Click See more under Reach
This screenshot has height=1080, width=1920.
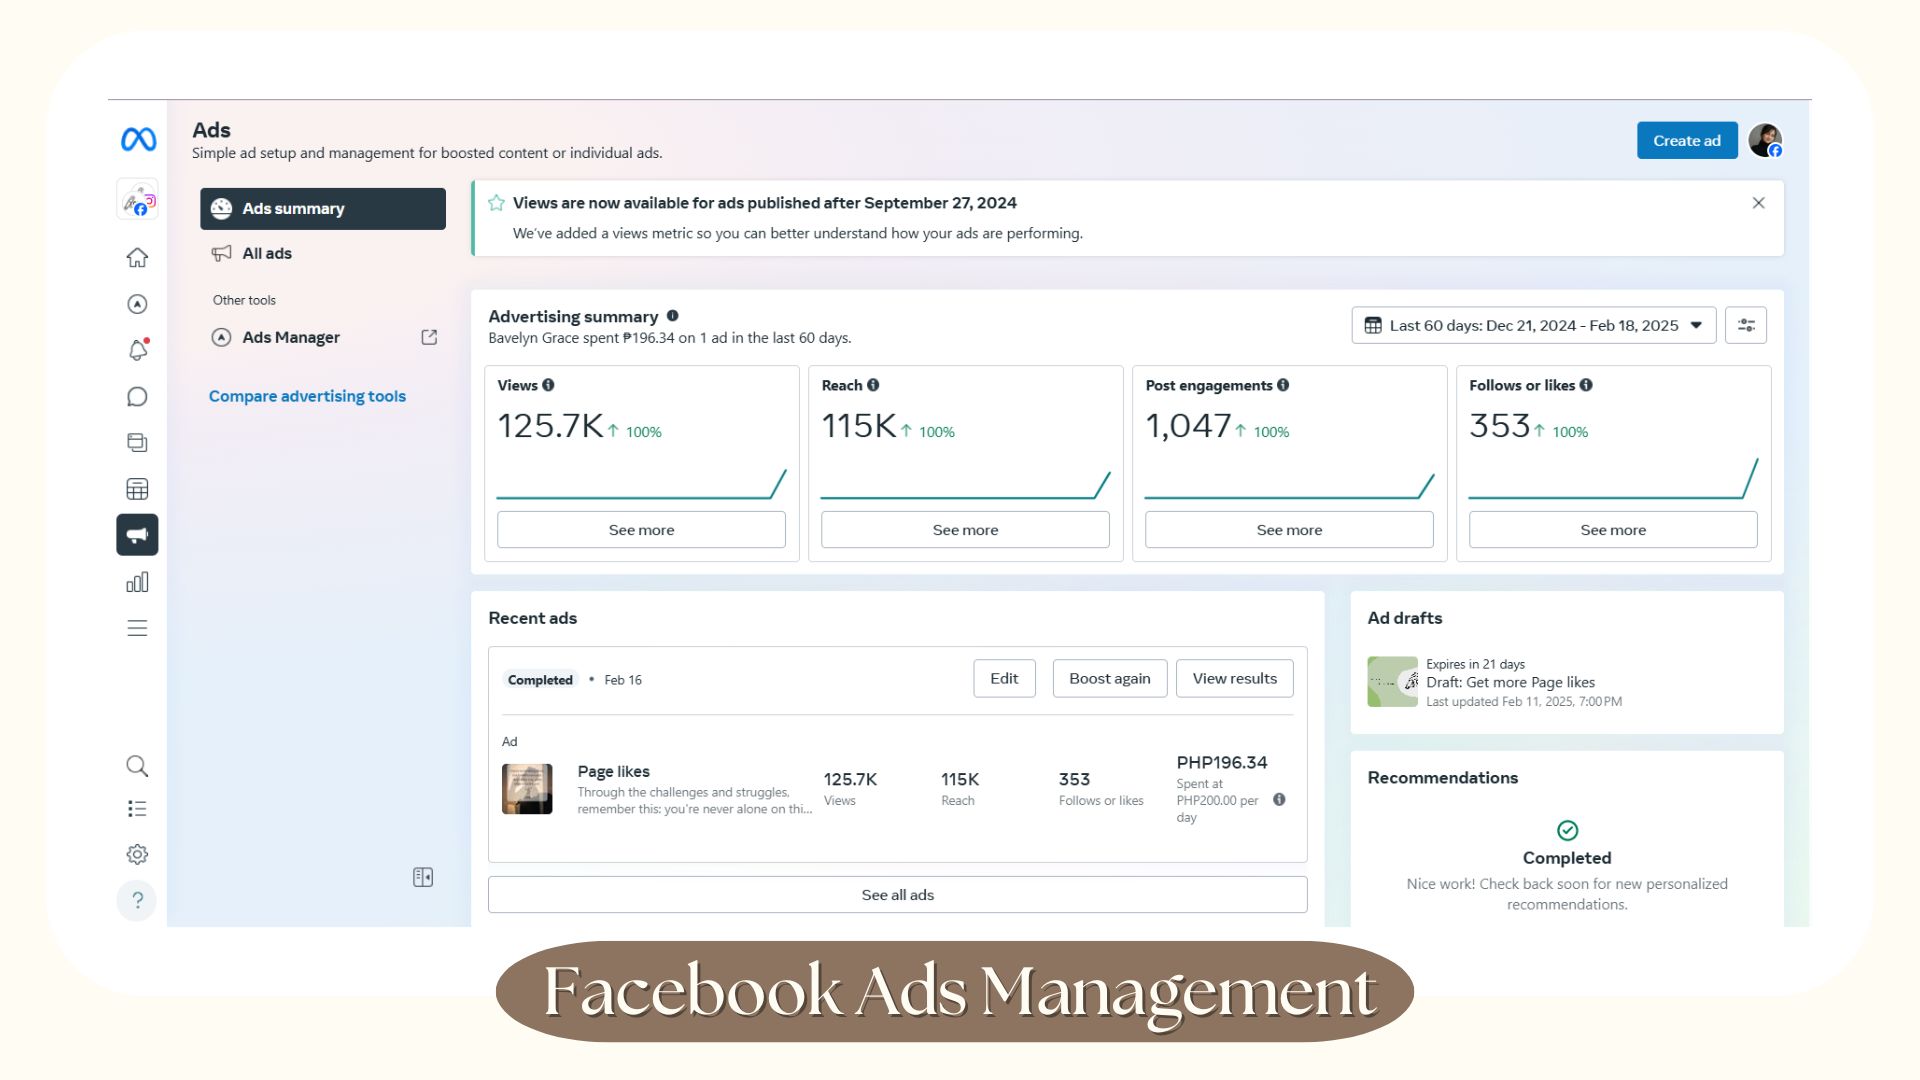965,530
